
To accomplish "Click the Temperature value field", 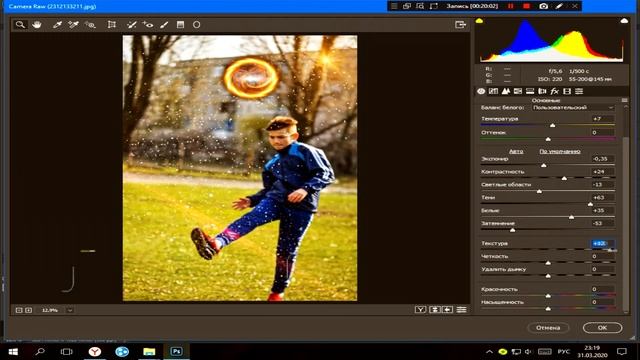I will 602,119.
